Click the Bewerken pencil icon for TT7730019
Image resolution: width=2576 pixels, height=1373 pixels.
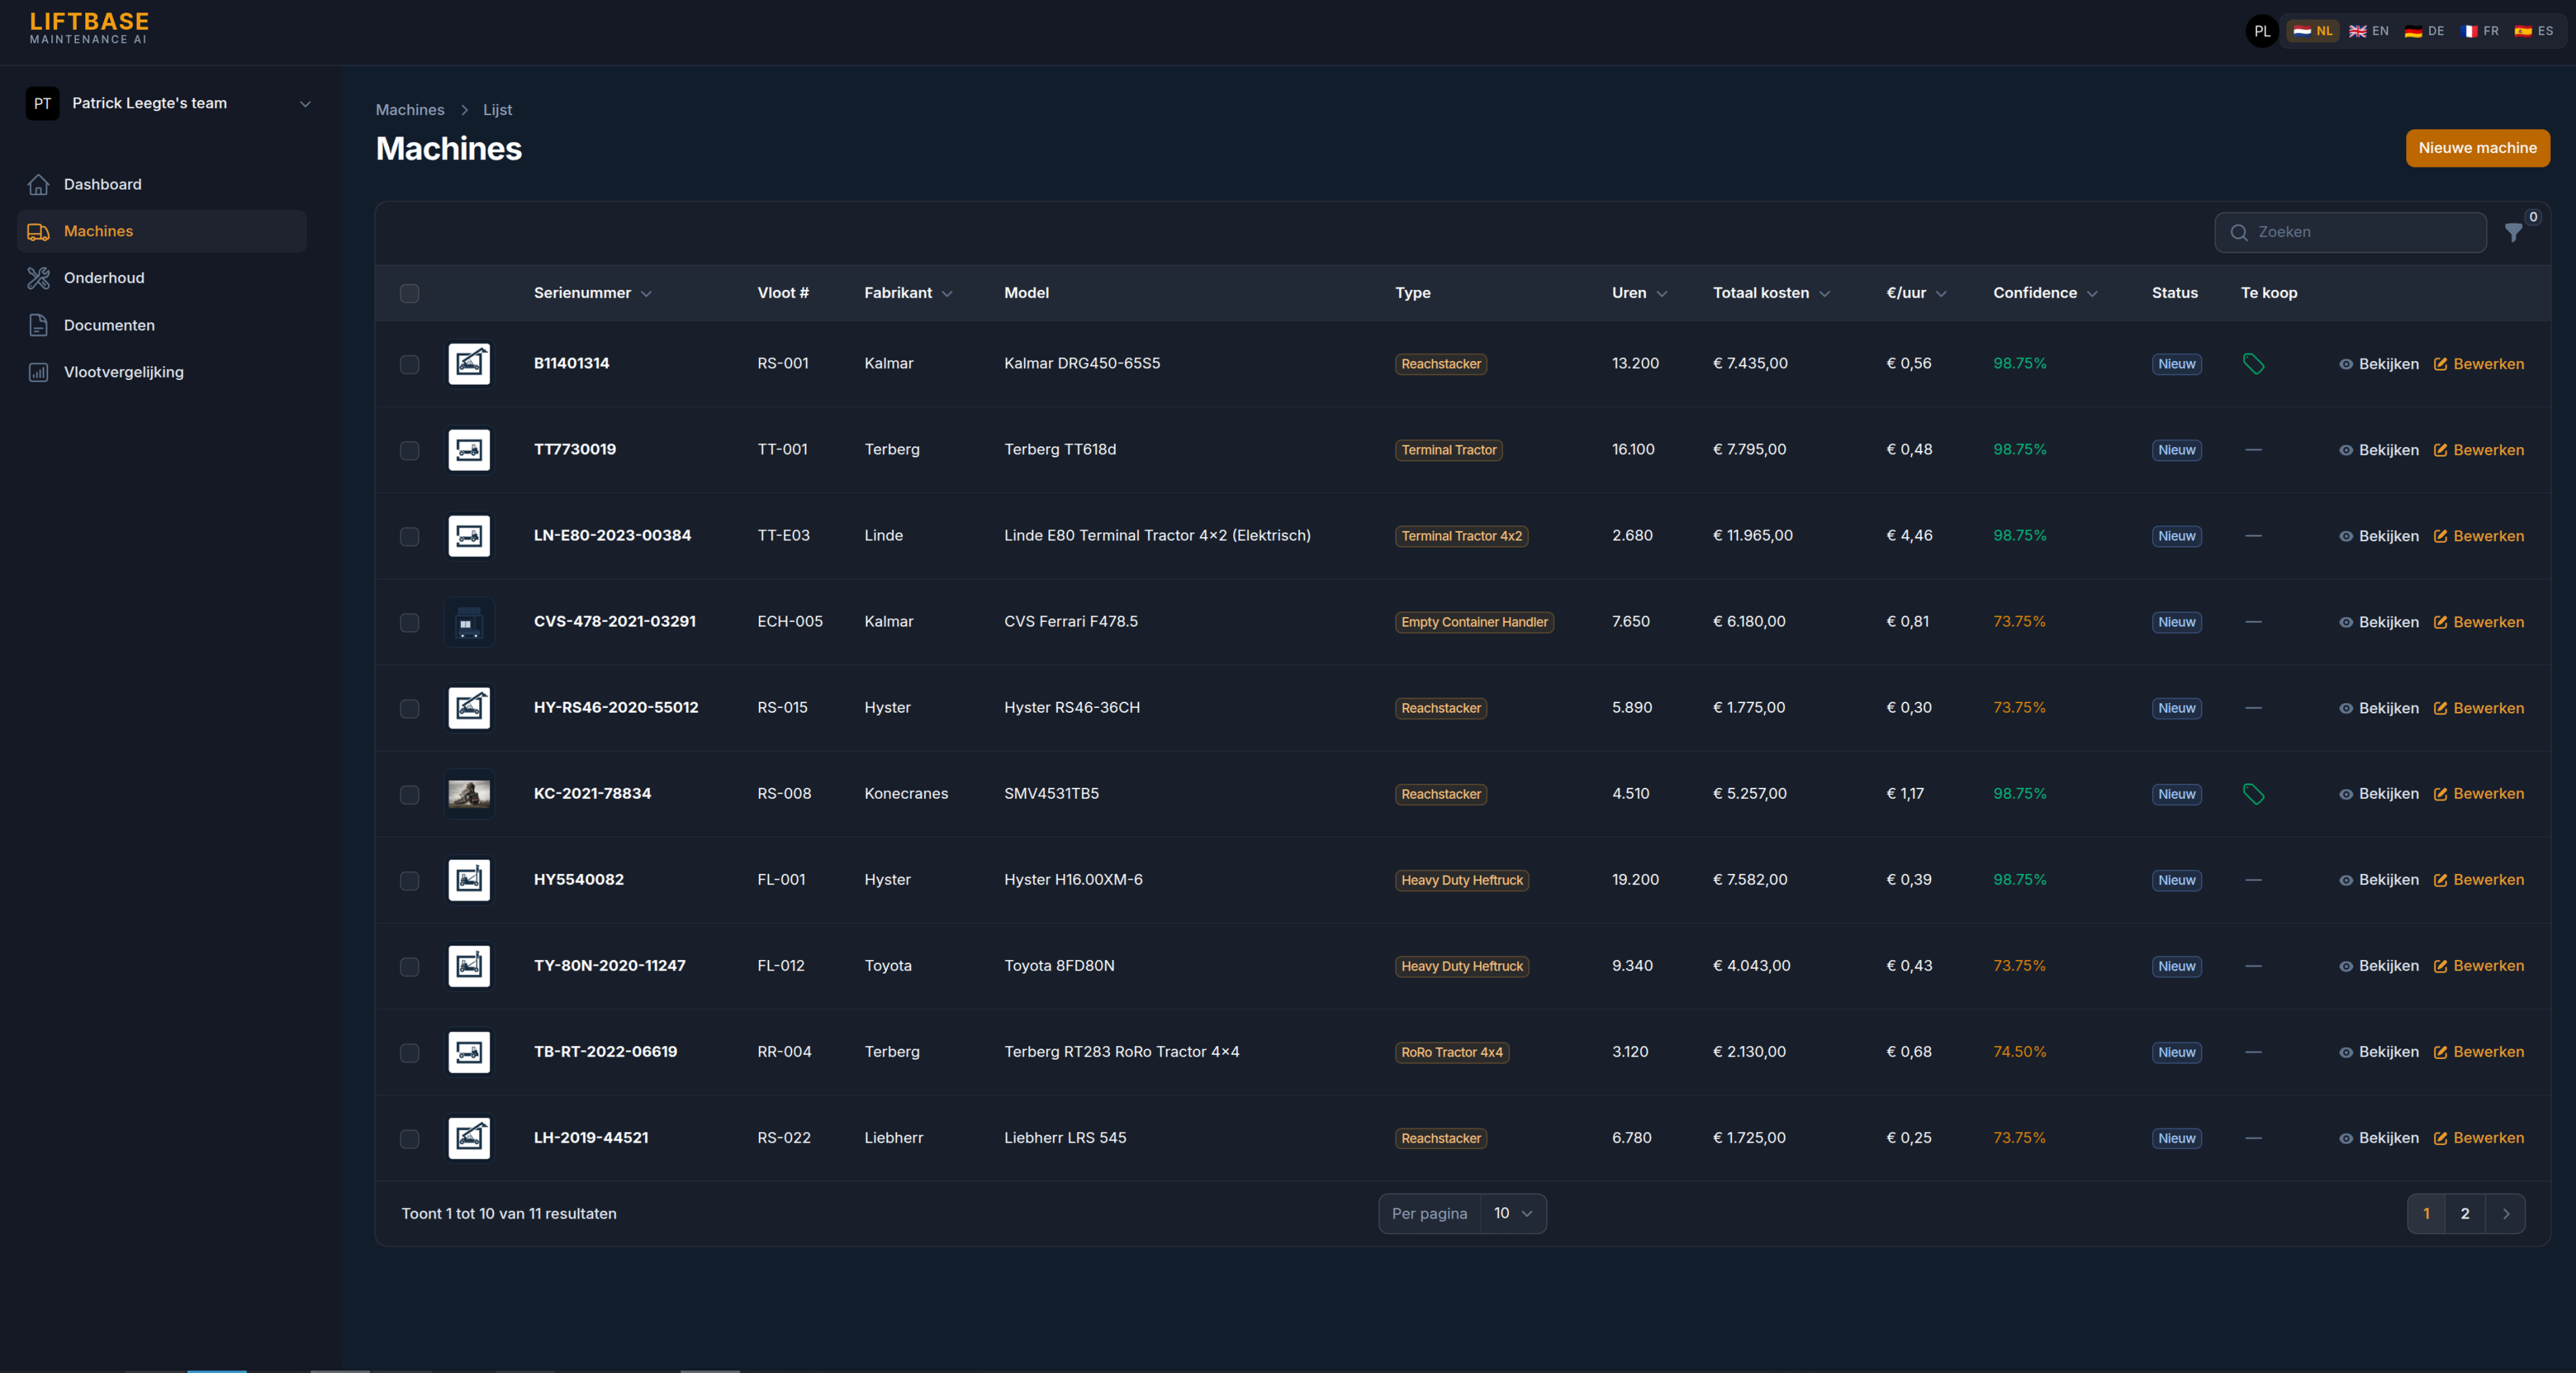click(2440, 450)
